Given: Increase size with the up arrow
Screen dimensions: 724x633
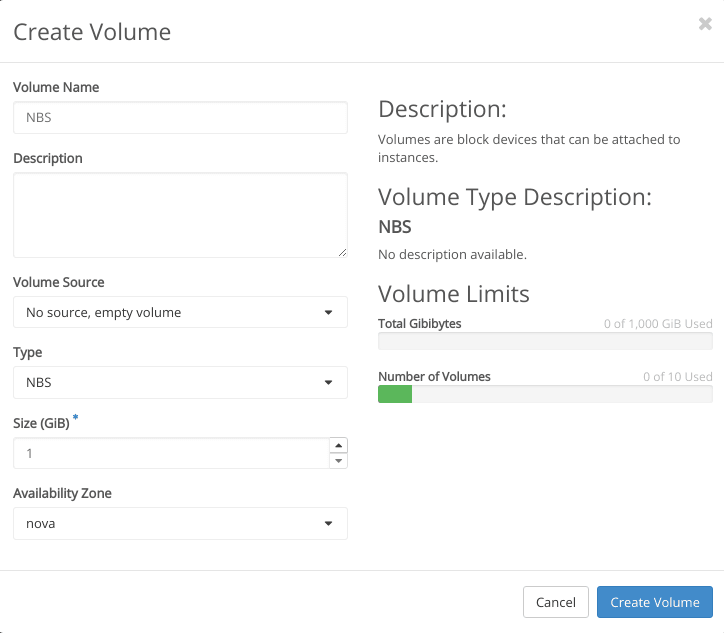Looking at the screenshot, I should coord(339,446).
